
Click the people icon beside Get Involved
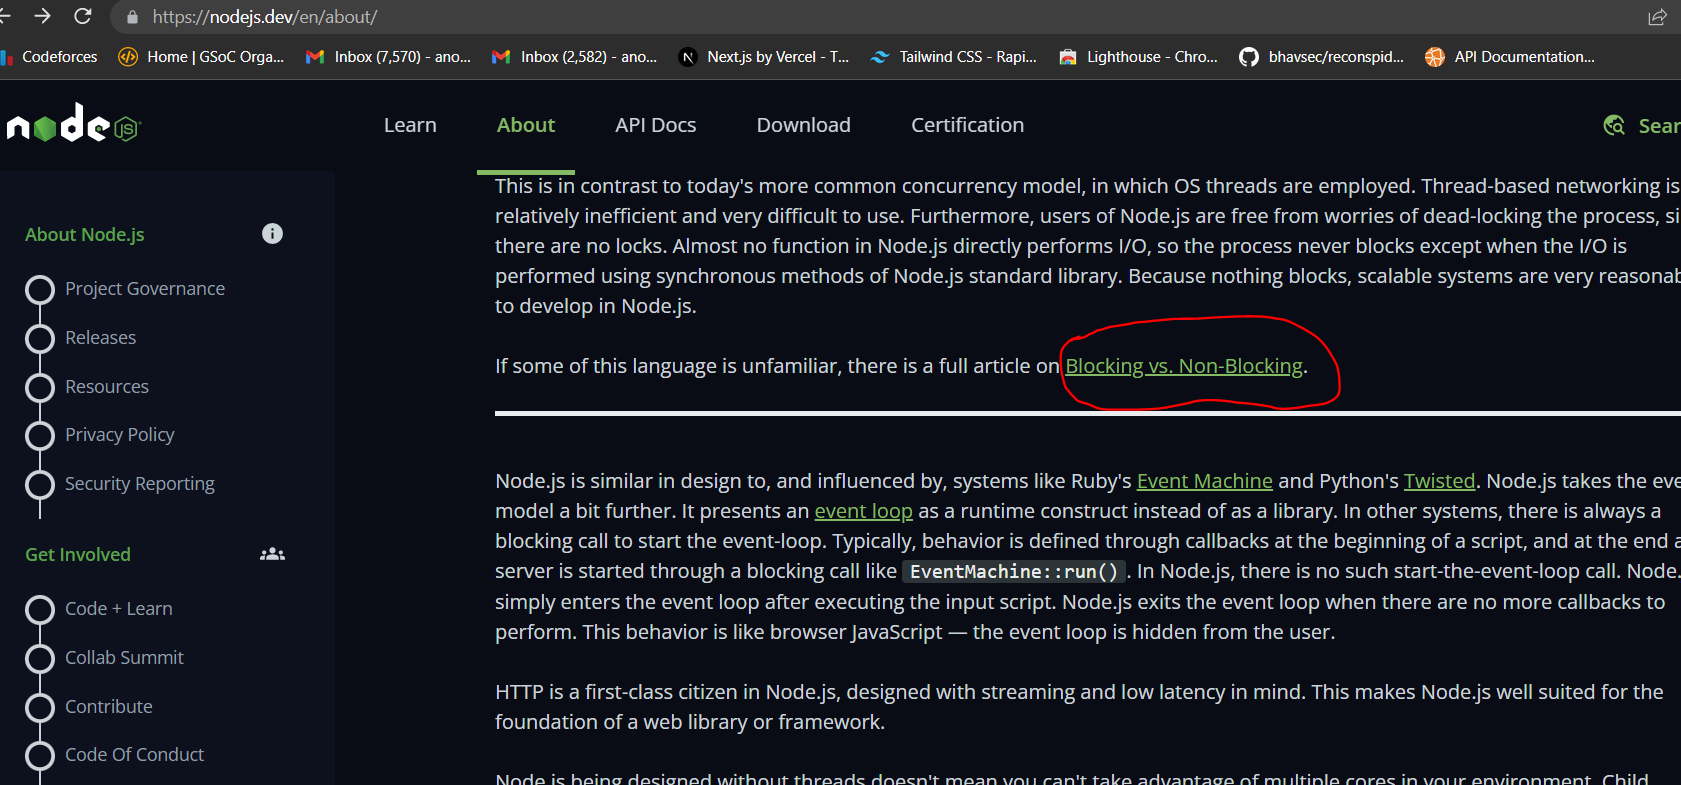272,554
